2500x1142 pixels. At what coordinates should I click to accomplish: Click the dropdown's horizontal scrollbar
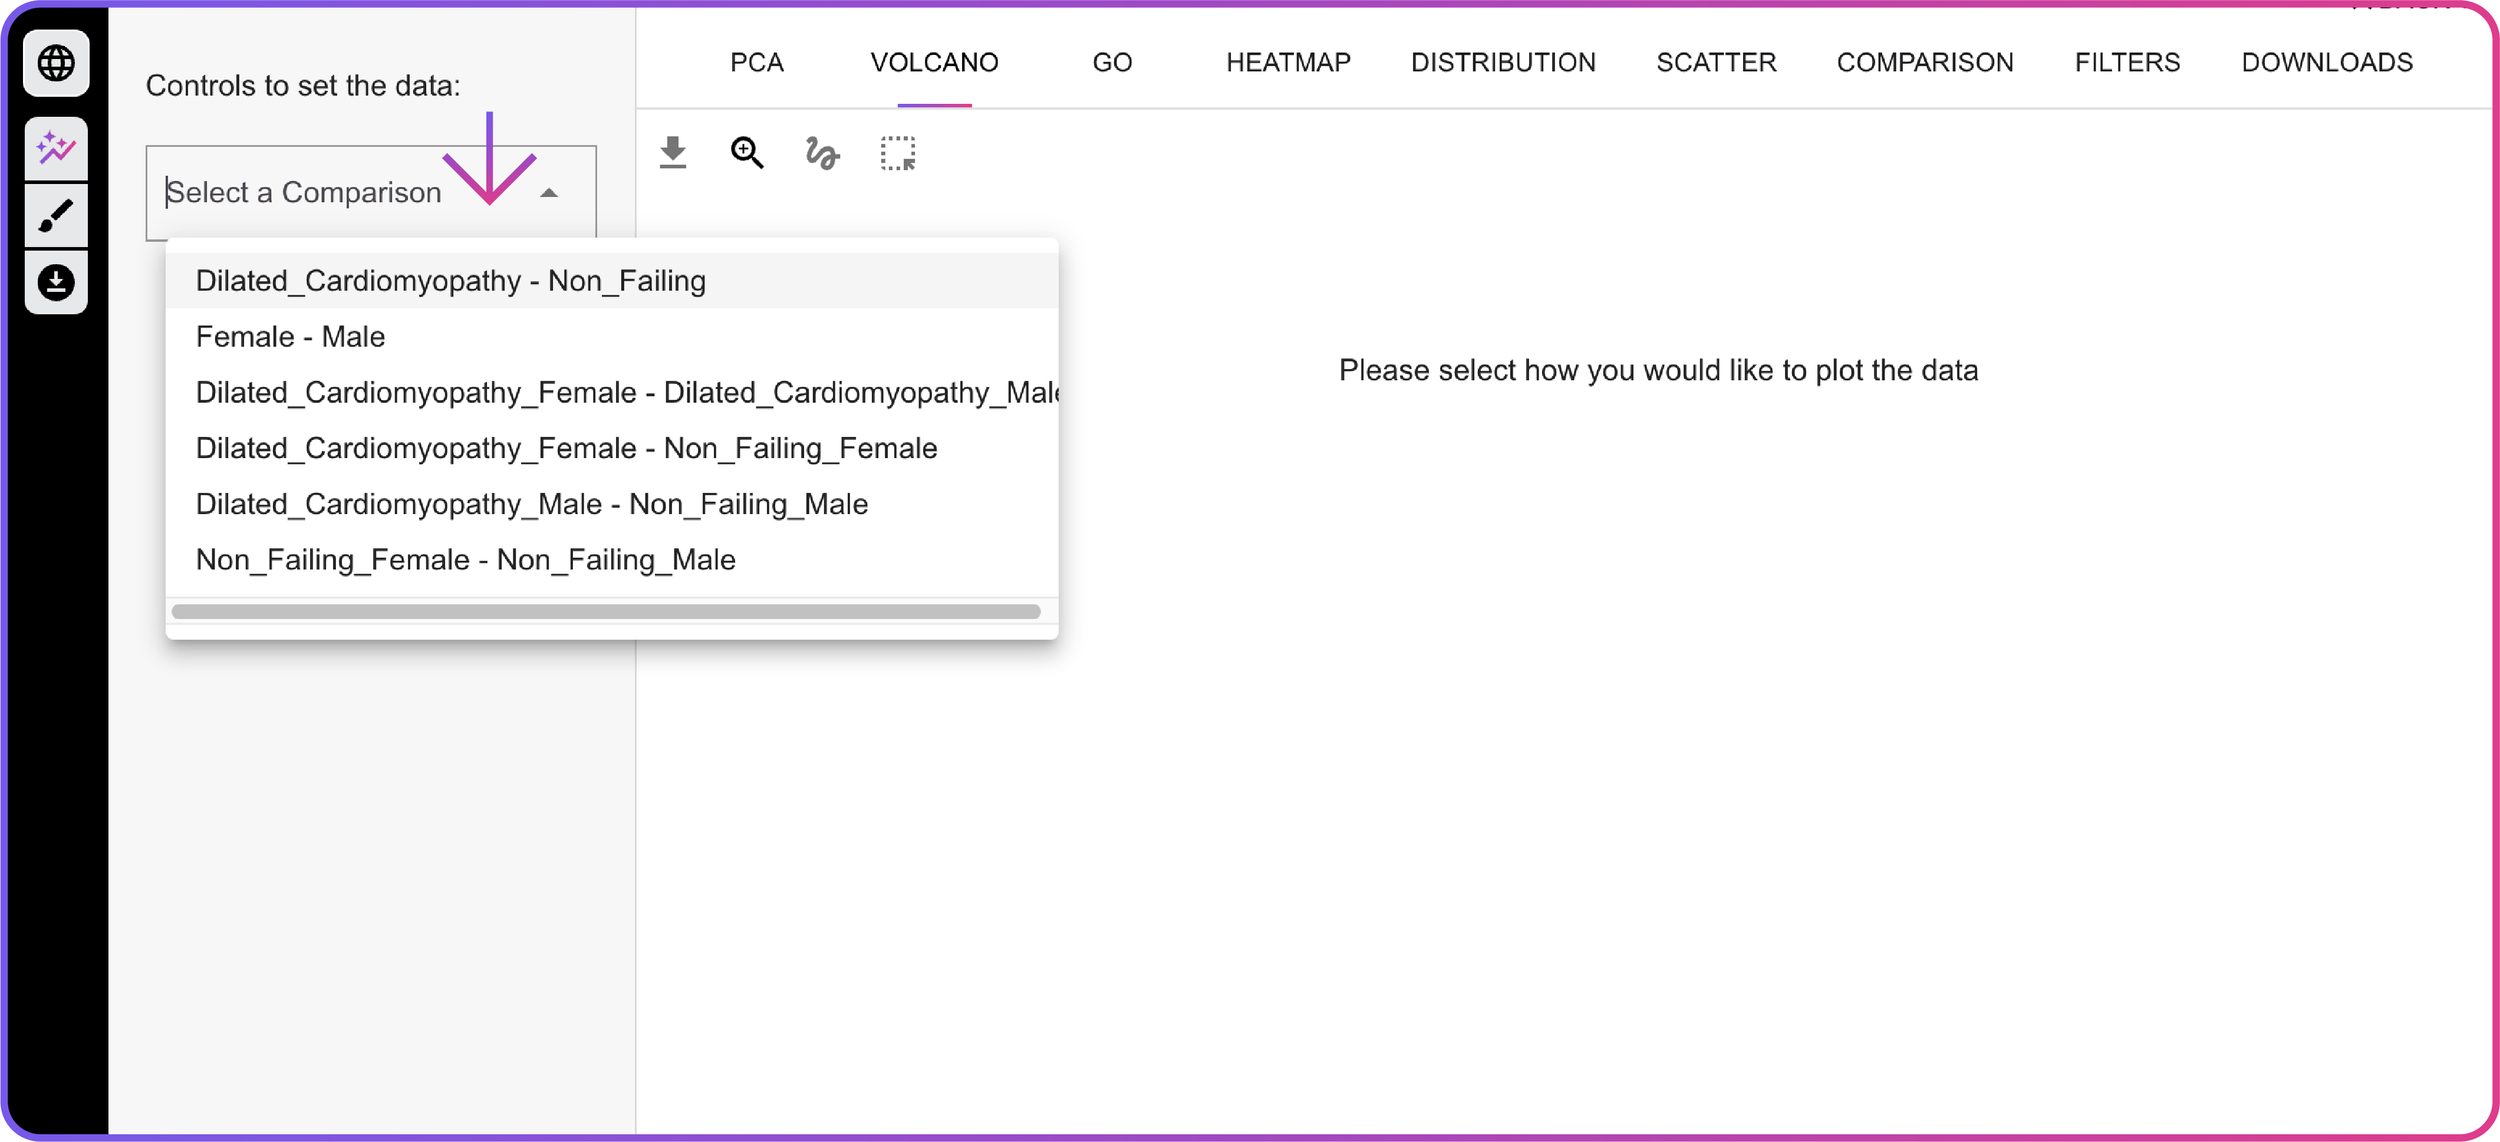tap(606, 611)
